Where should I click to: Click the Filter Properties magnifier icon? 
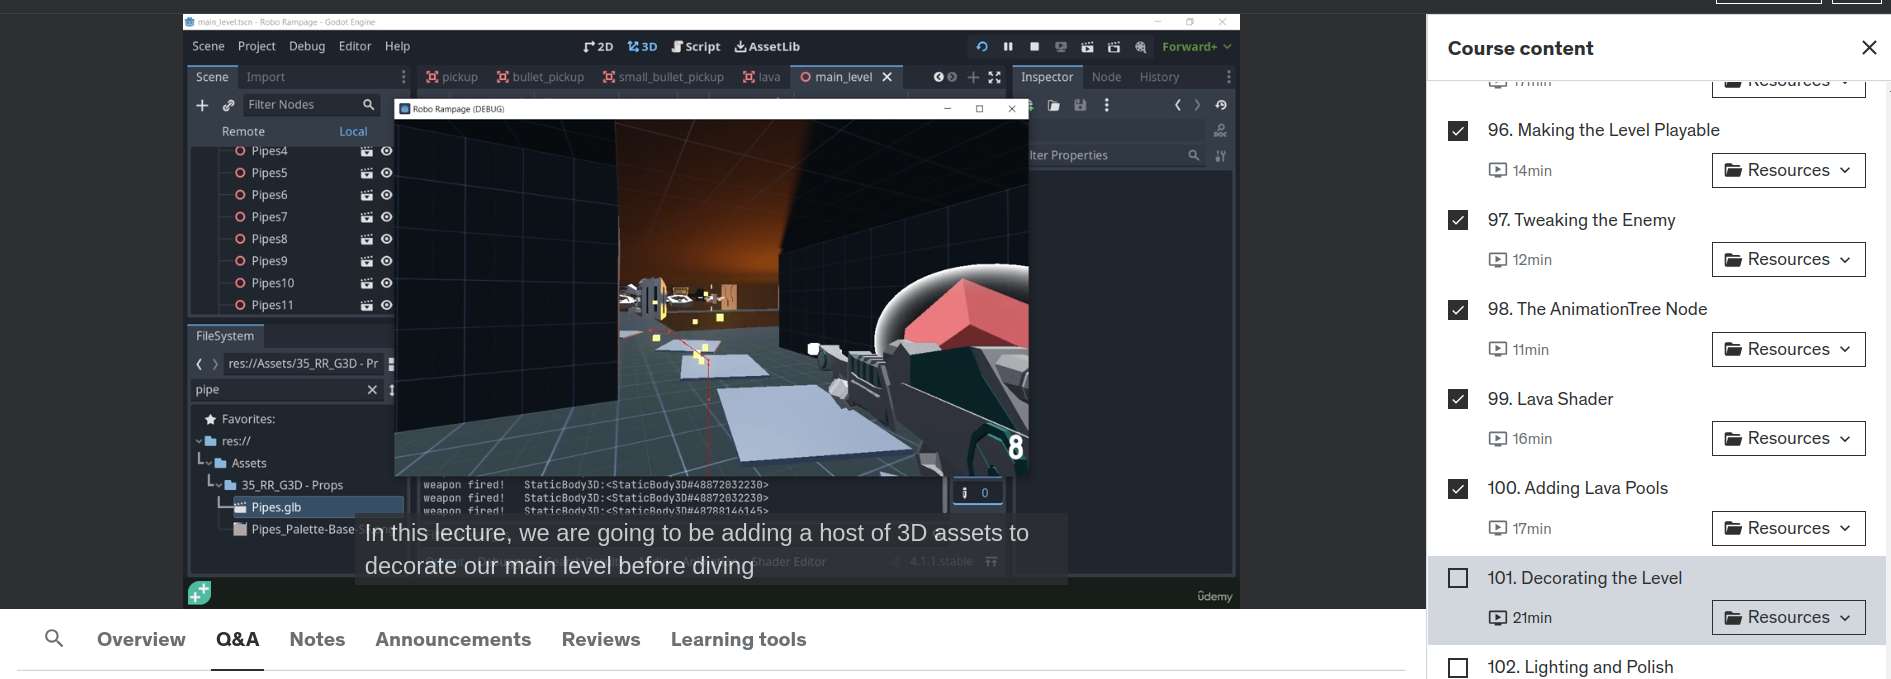point(1193,156)
